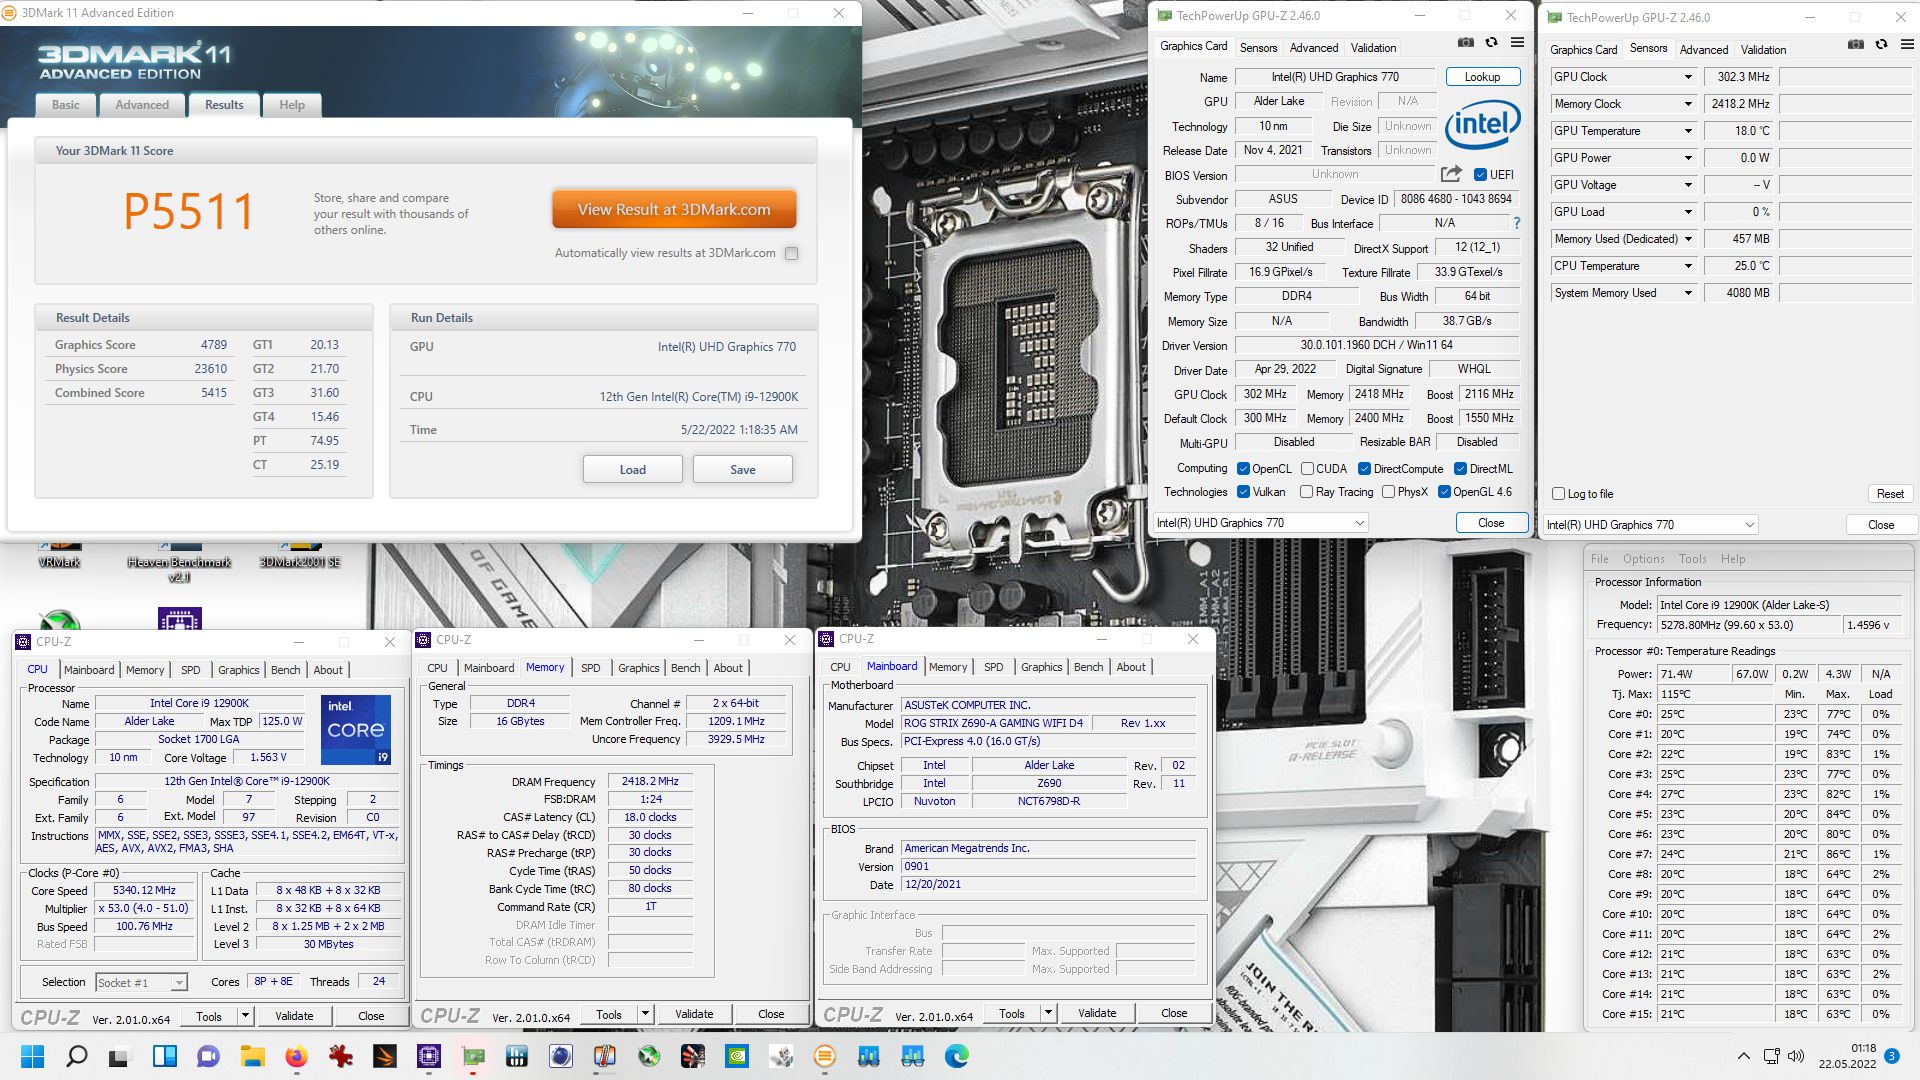1920x1080 pixels.
Task: Show hidden icons chevron in the system tray
Action: coord(1743,1056)
